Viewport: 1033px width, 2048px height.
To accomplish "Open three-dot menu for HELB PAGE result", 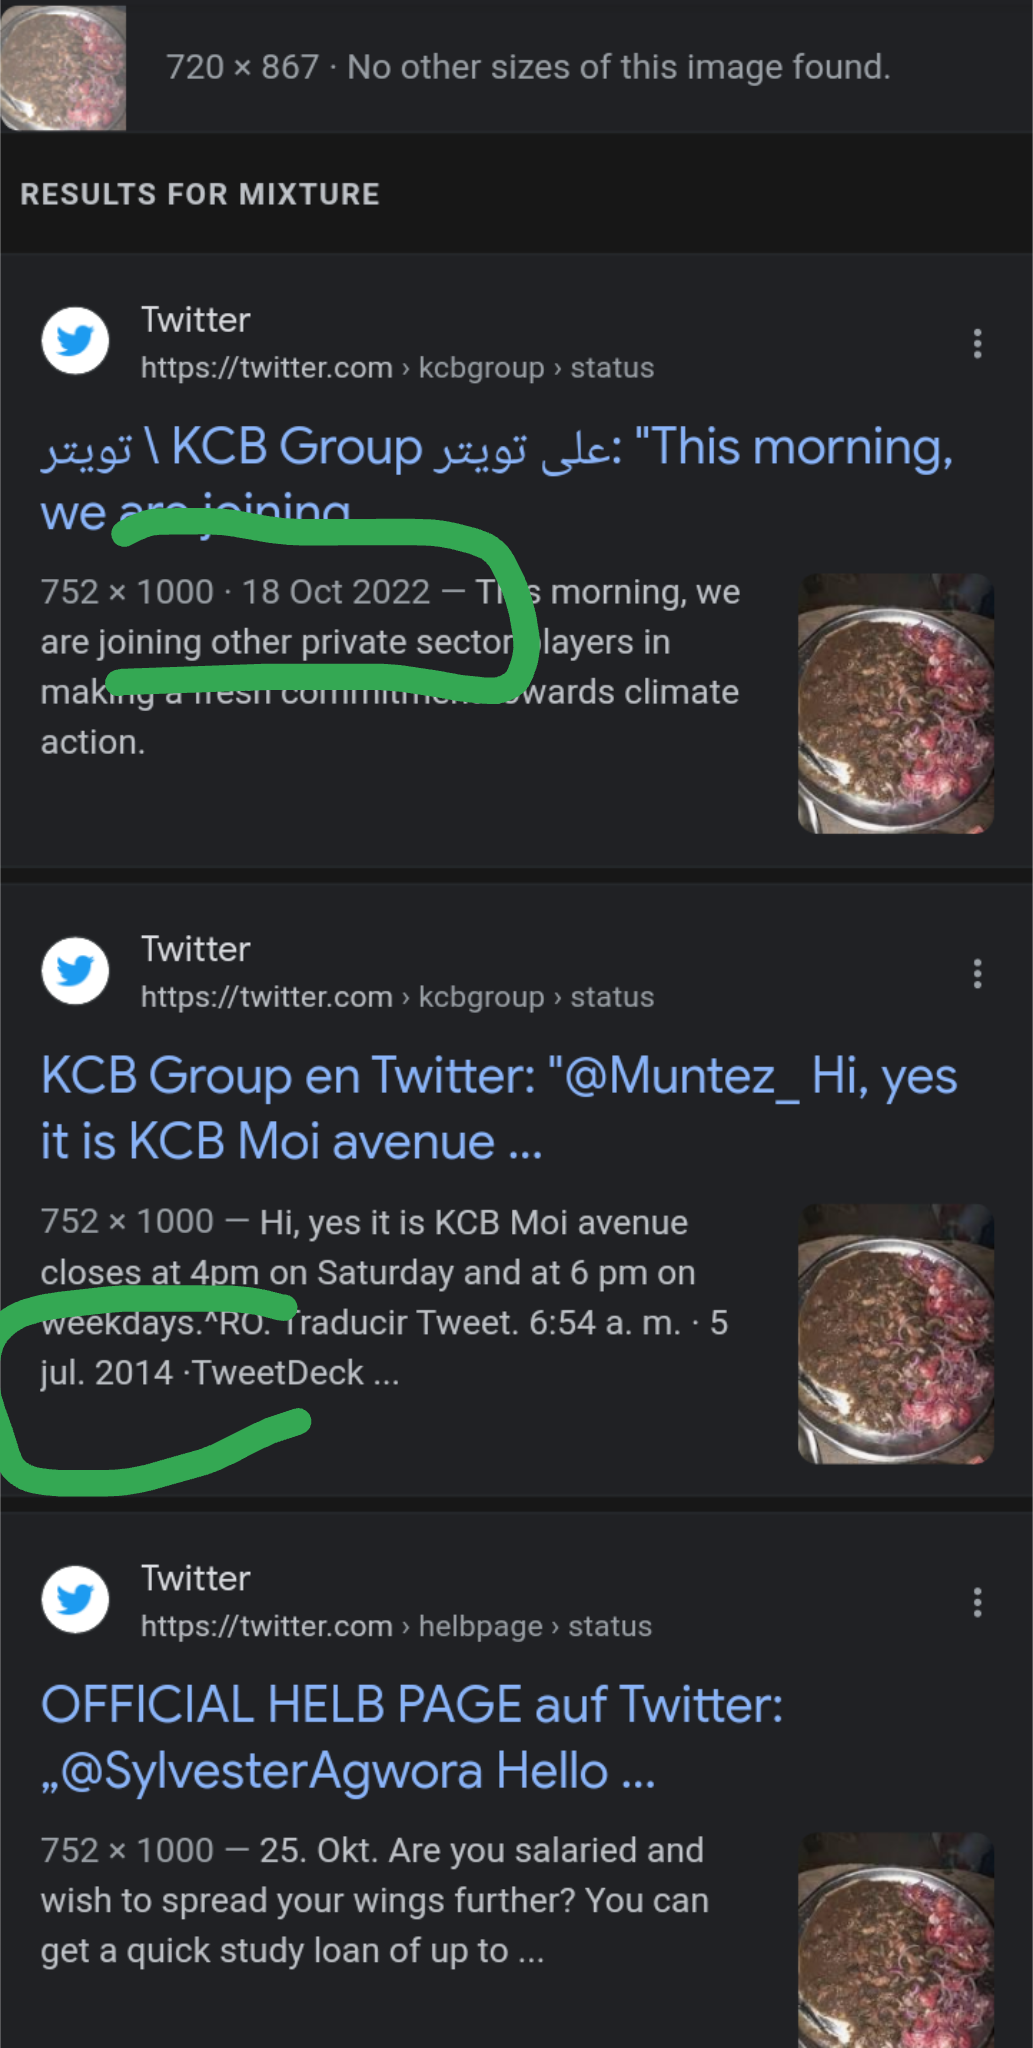I will (x=977, y=1602).
